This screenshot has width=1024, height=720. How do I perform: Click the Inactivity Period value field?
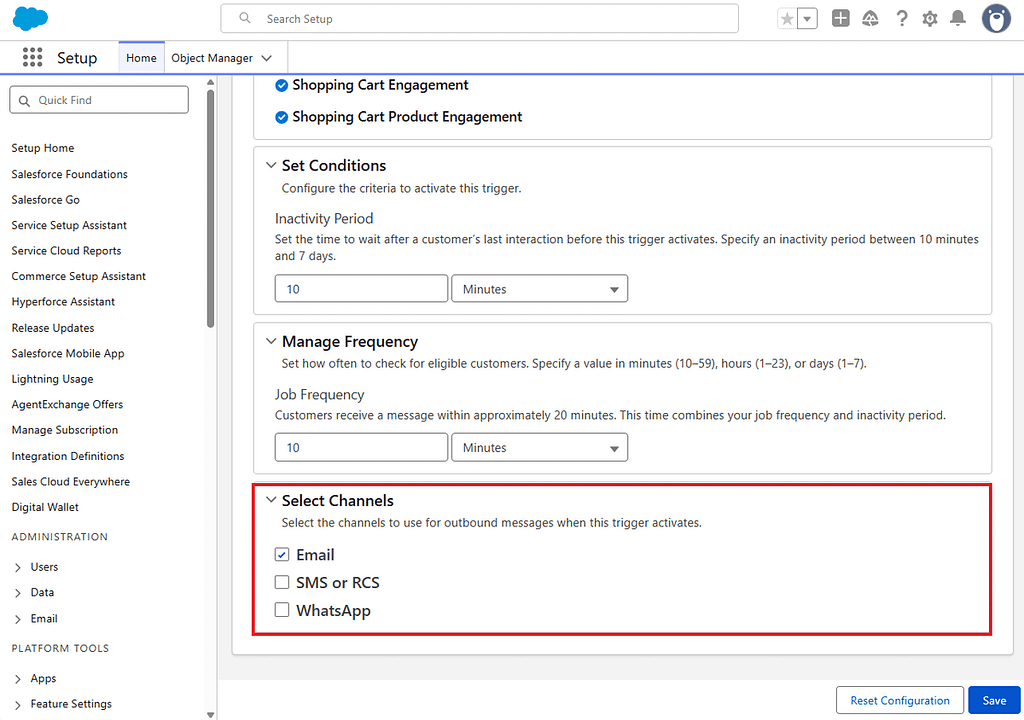point(361,289)
